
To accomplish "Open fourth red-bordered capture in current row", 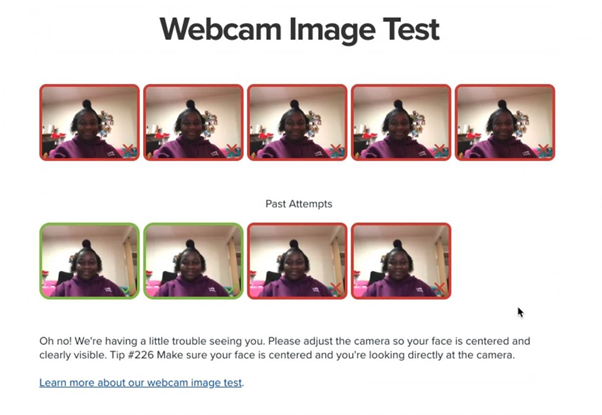I will pos(401,122).
